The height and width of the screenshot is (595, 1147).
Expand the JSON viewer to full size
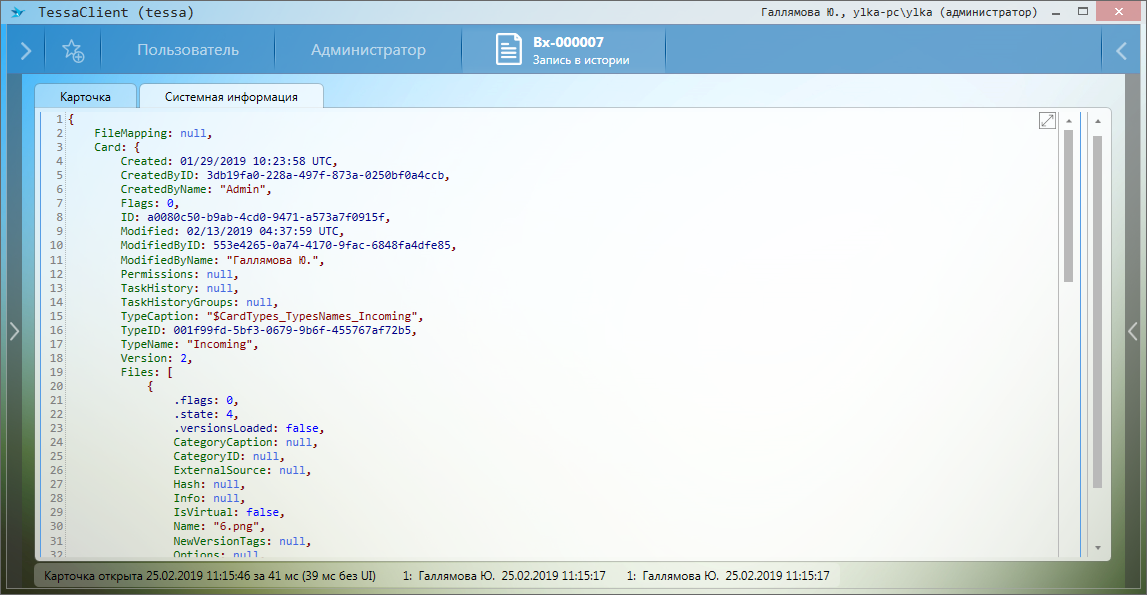(1047, 121)
